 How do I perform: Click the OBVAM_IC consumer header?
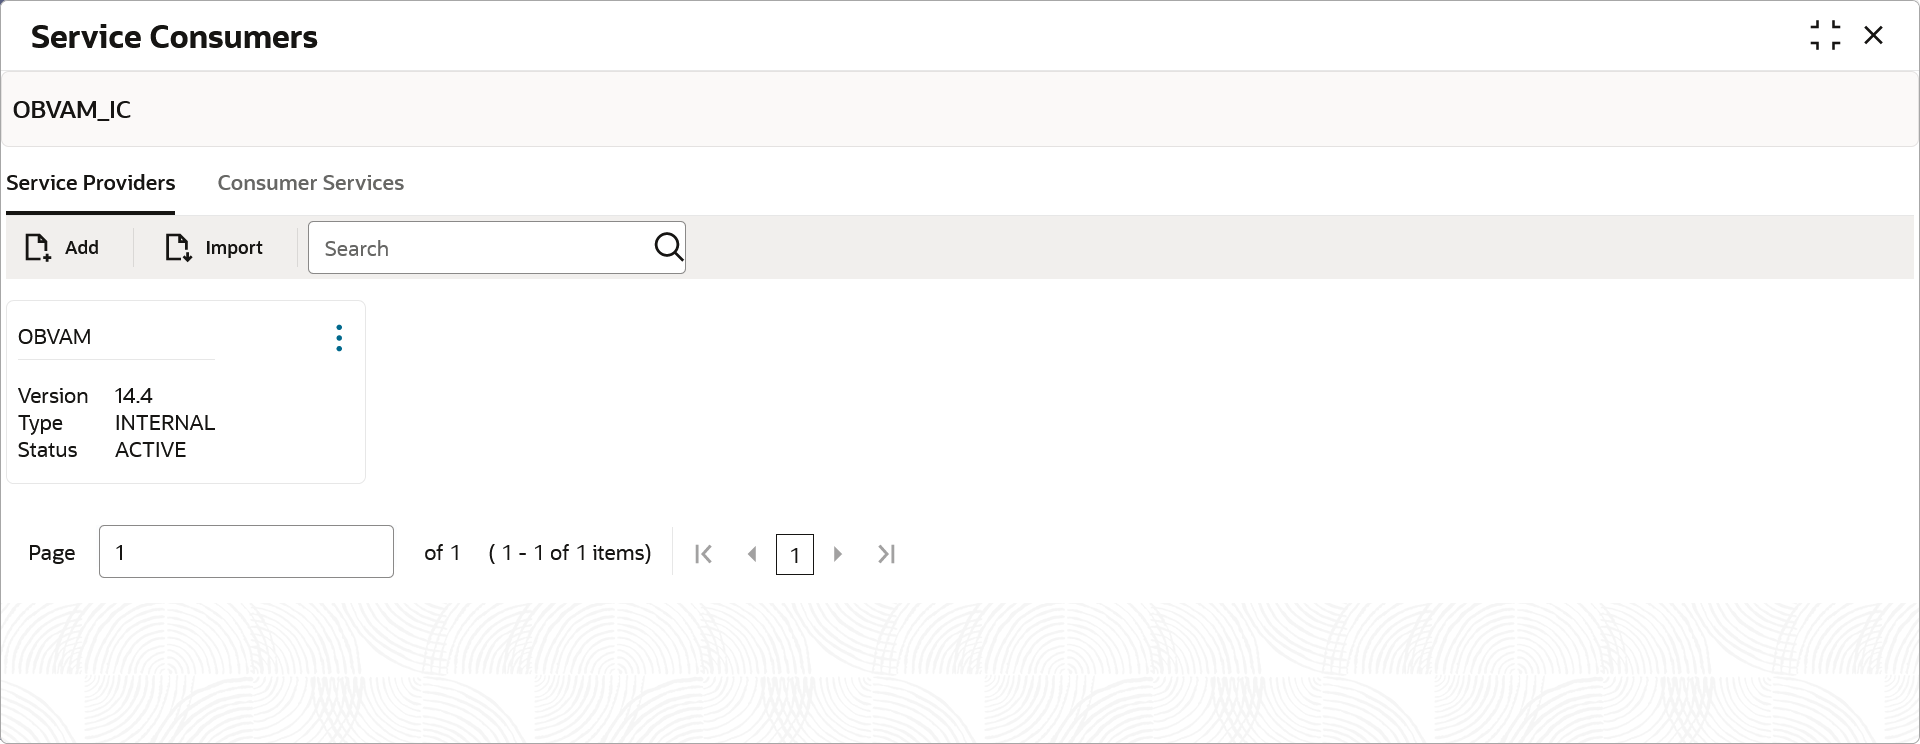(x=72, y=110)
